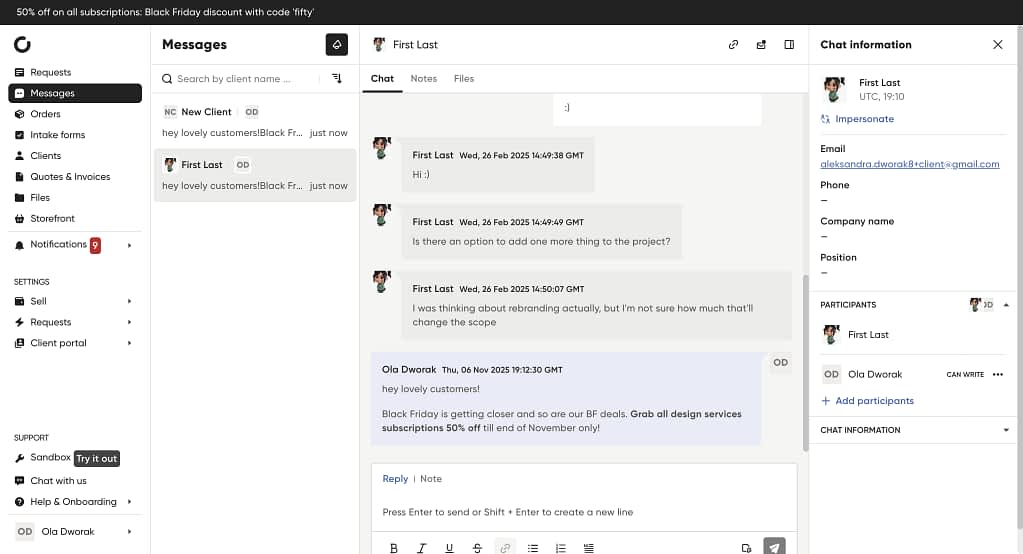1023x554 pixels.
Task: Click the Ola Dworak sidebar avatar initials
Action: point(25,531)
